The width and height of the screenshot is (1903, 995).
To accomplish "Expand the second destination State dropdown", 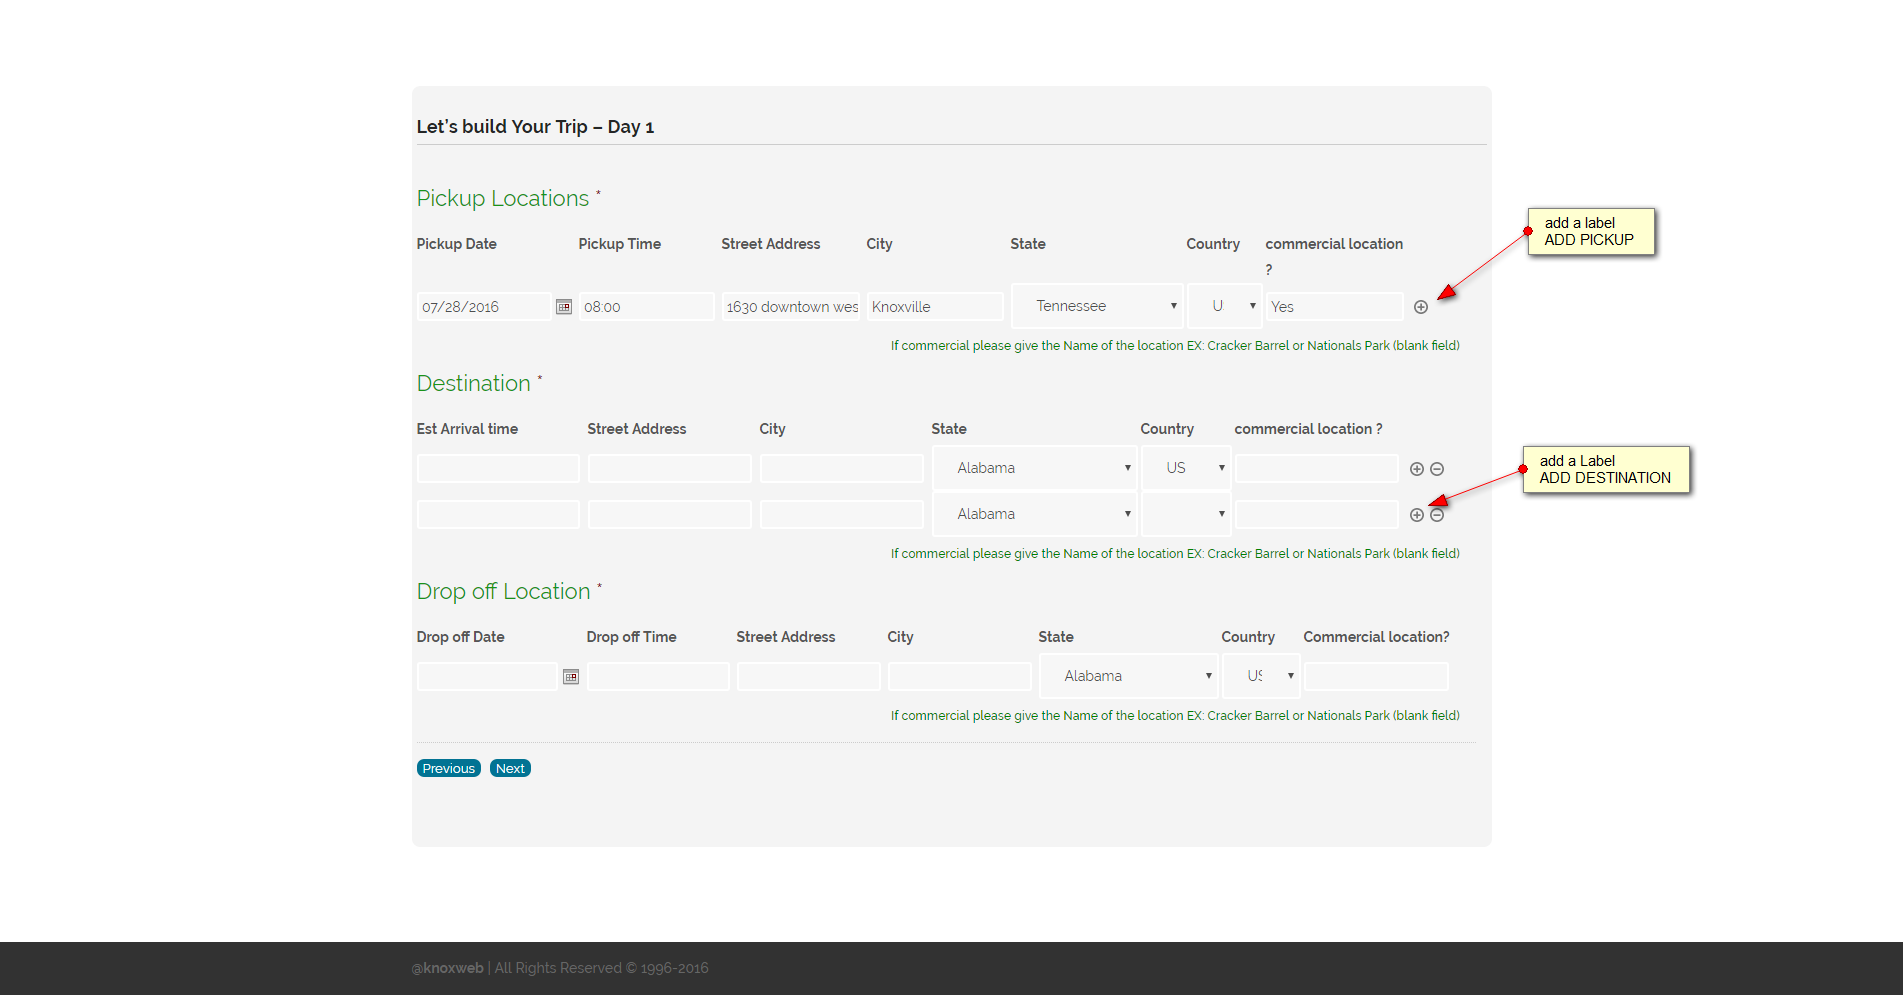I will point(1035,514).
